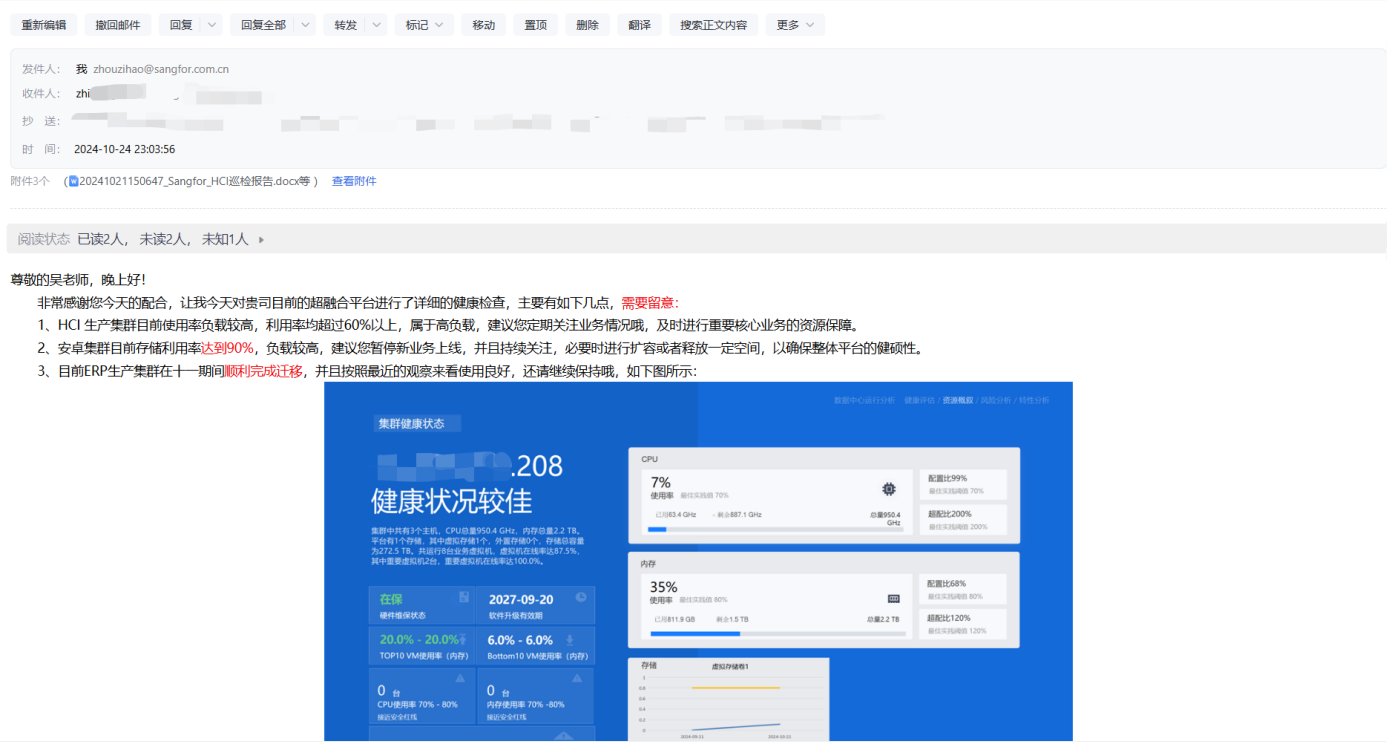The image size is (1387, 744).
Task: Expand the 阅读状态 read status details
Action: point(259,239)
